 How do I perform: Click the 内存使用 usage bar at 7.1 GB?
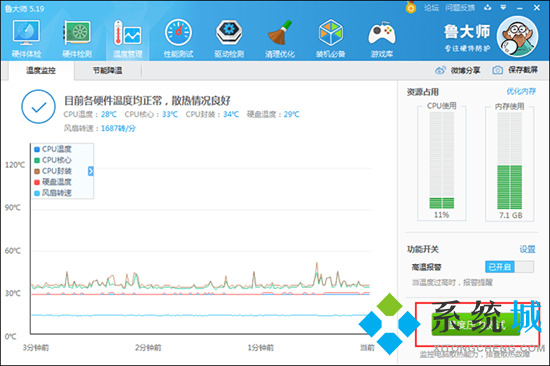tap(510, 160)
